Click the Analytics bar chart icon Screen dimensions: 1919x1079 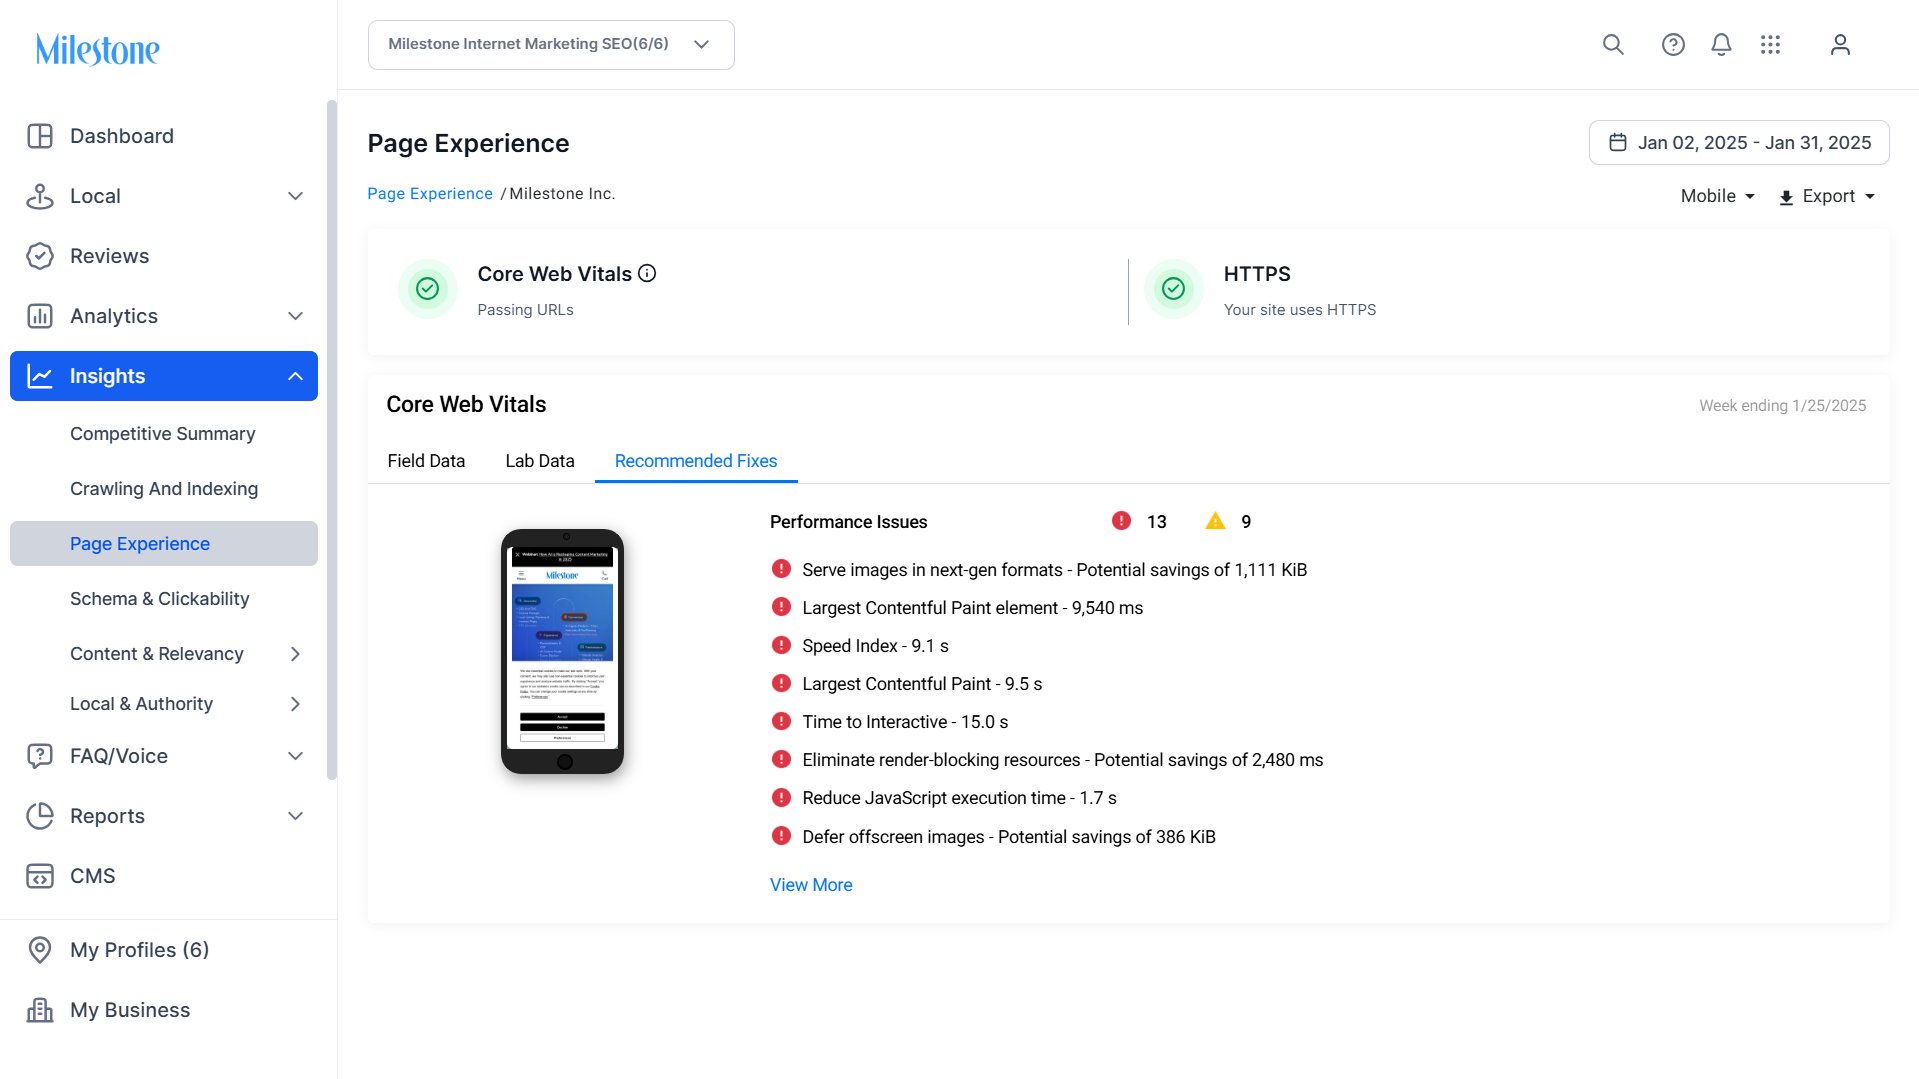(40, 316)
